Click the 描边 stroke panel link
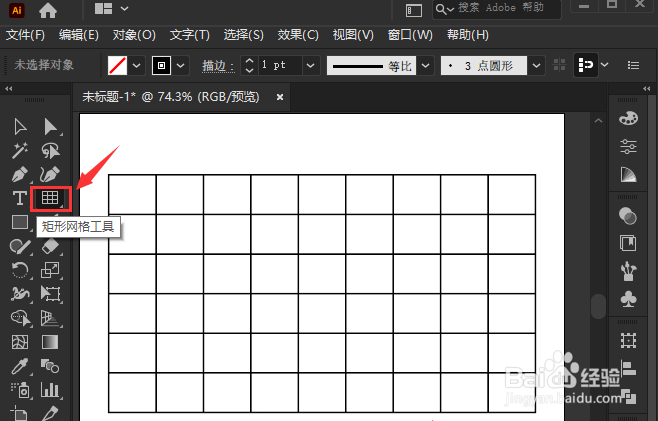 tap(218, 65)
